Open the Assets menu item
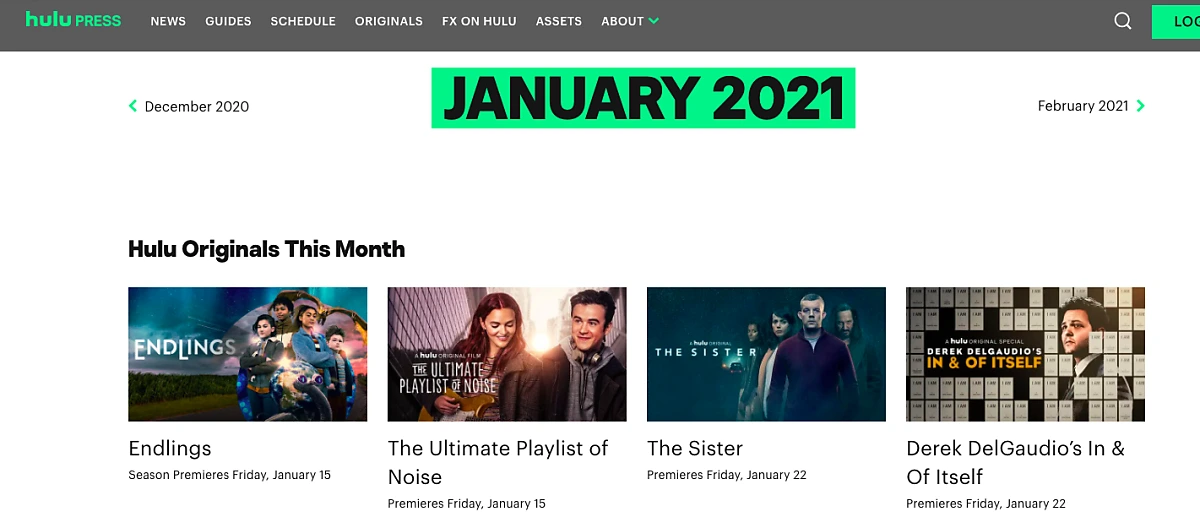Image resolution: width=1200 pixels, height=528 pixels. point(559,21)
